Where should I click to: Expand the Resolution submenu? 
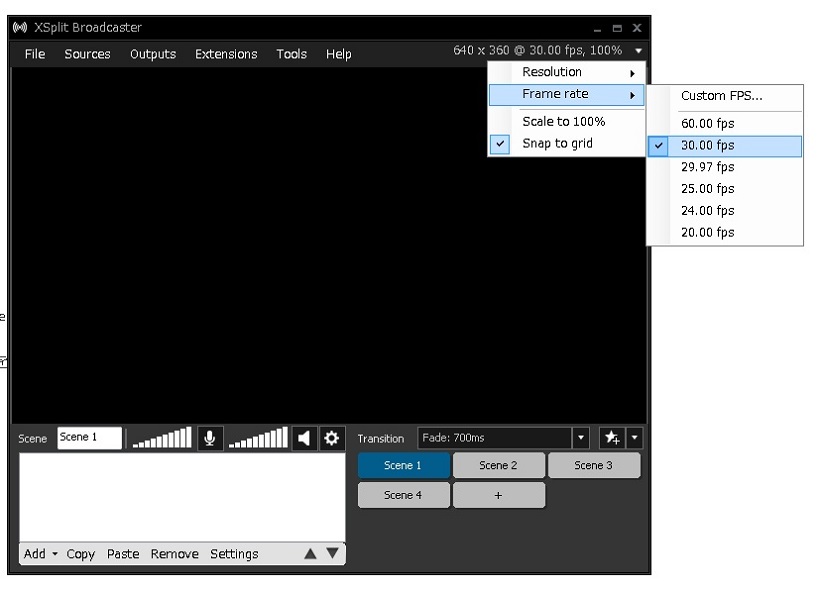[566, 72]
